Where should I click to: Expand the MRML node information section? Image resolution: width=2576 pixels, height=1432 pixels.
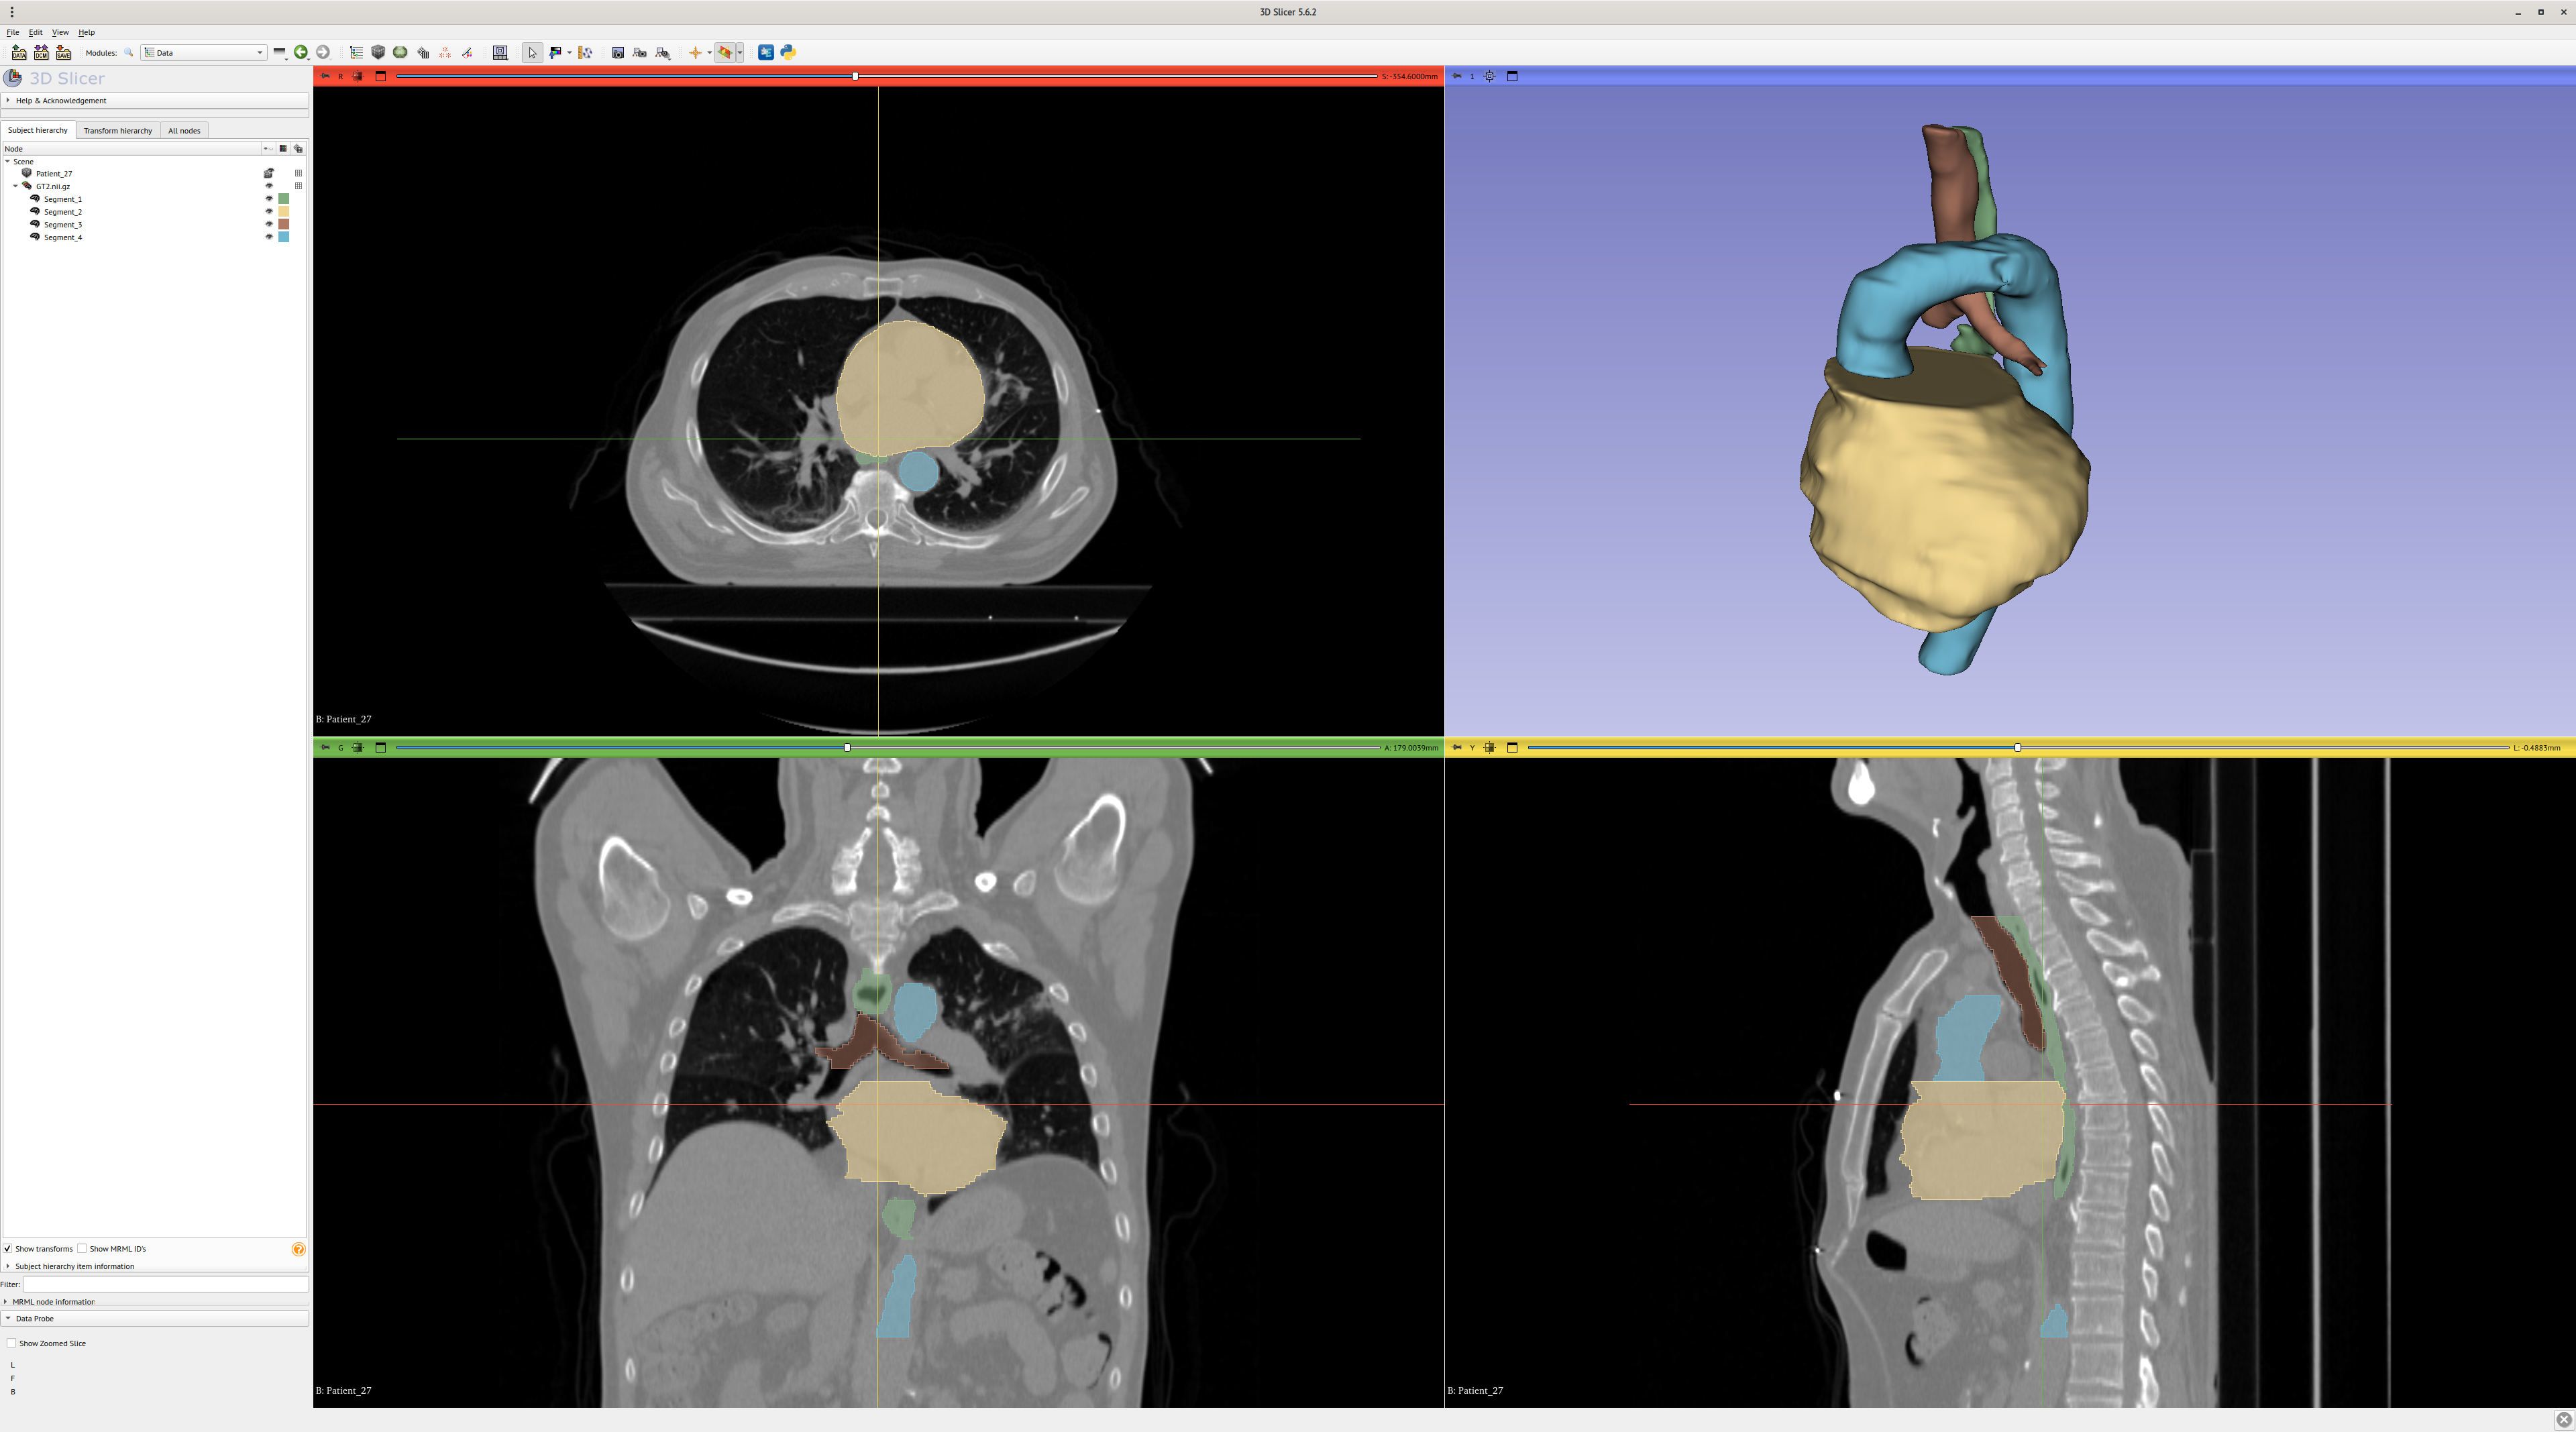tap(54, 1301)
